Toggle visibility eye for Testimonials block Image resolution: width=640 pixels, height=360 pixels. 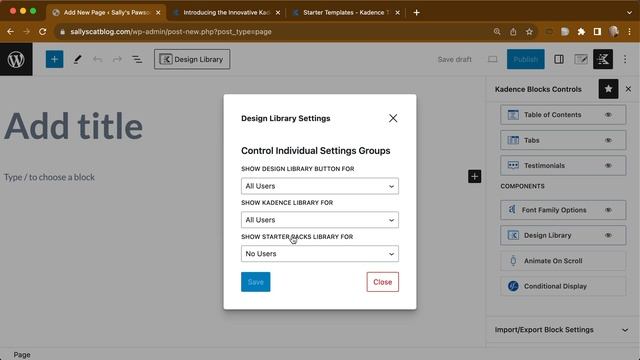click(x=608, y=166)
